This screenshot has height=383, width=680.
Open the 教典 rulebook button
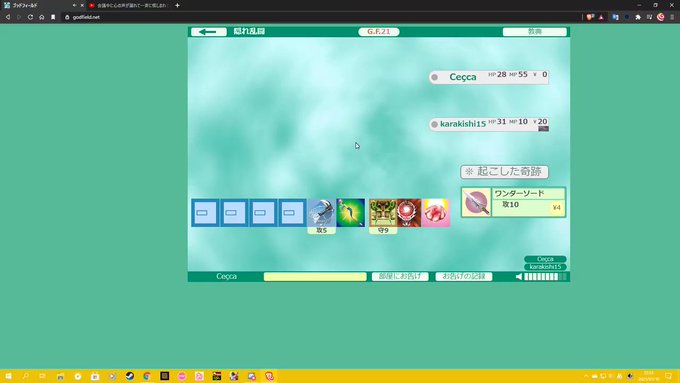point(534,32)
